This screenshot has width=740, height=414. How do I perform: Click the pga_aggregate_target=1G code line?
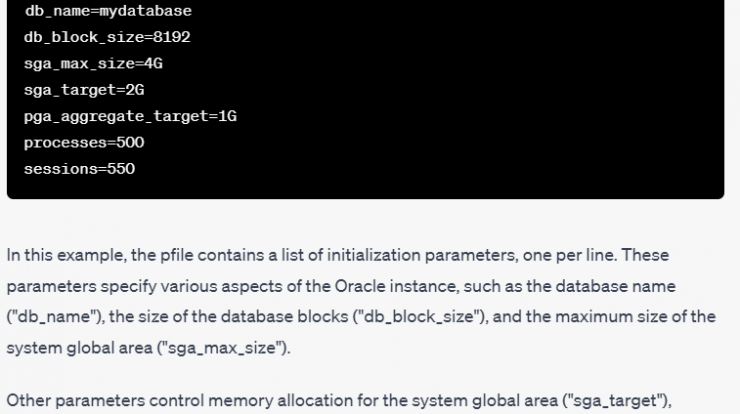pos(130,116)
